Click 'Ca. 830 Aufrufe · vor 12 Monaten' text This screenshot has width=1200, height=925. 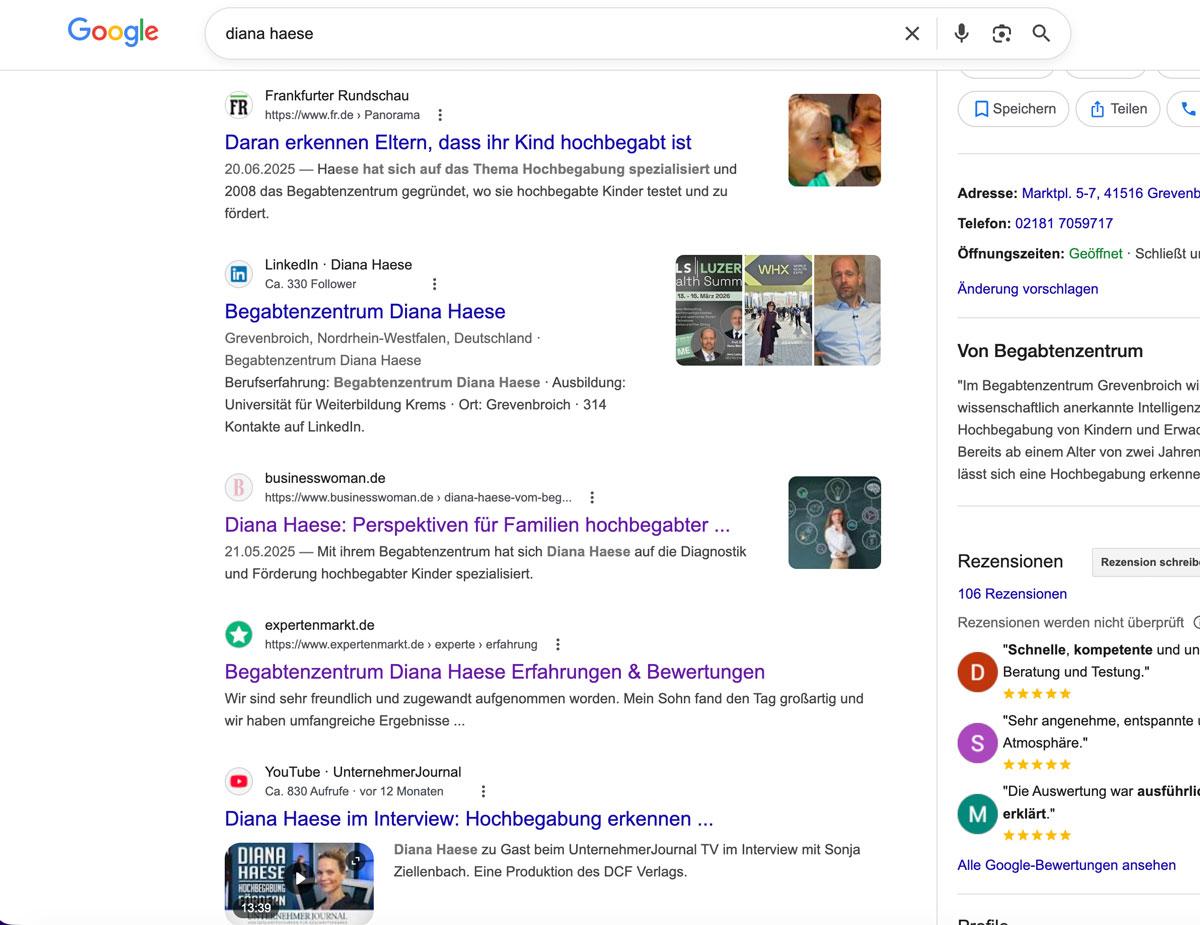click(x=354, y=791)
